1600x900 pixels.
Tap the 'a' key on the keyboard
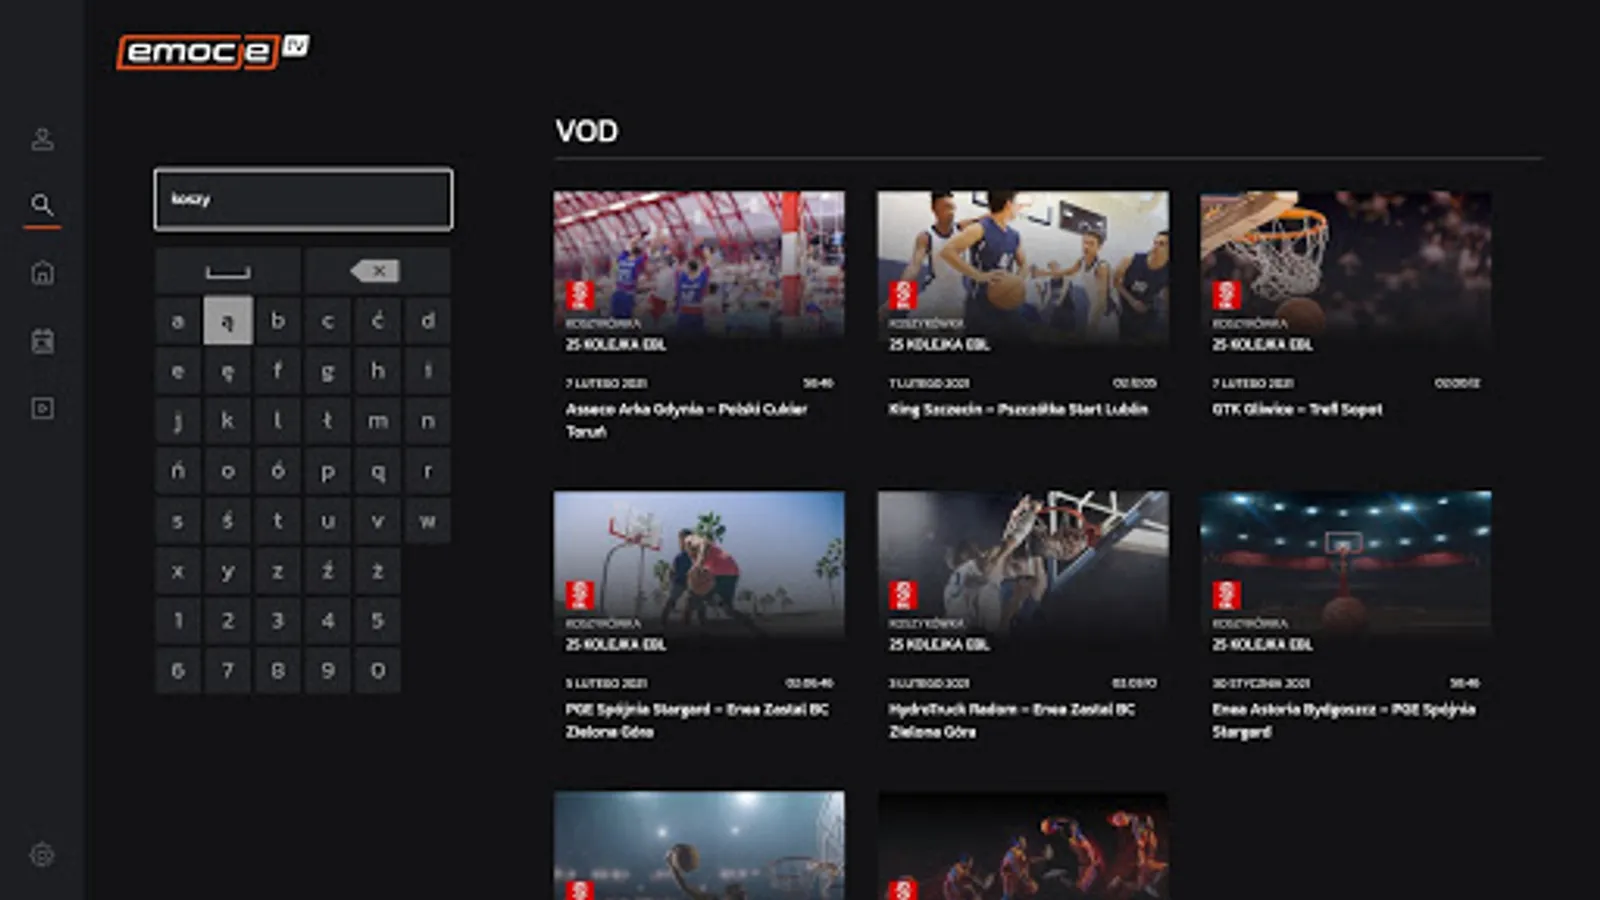[178, 321]
